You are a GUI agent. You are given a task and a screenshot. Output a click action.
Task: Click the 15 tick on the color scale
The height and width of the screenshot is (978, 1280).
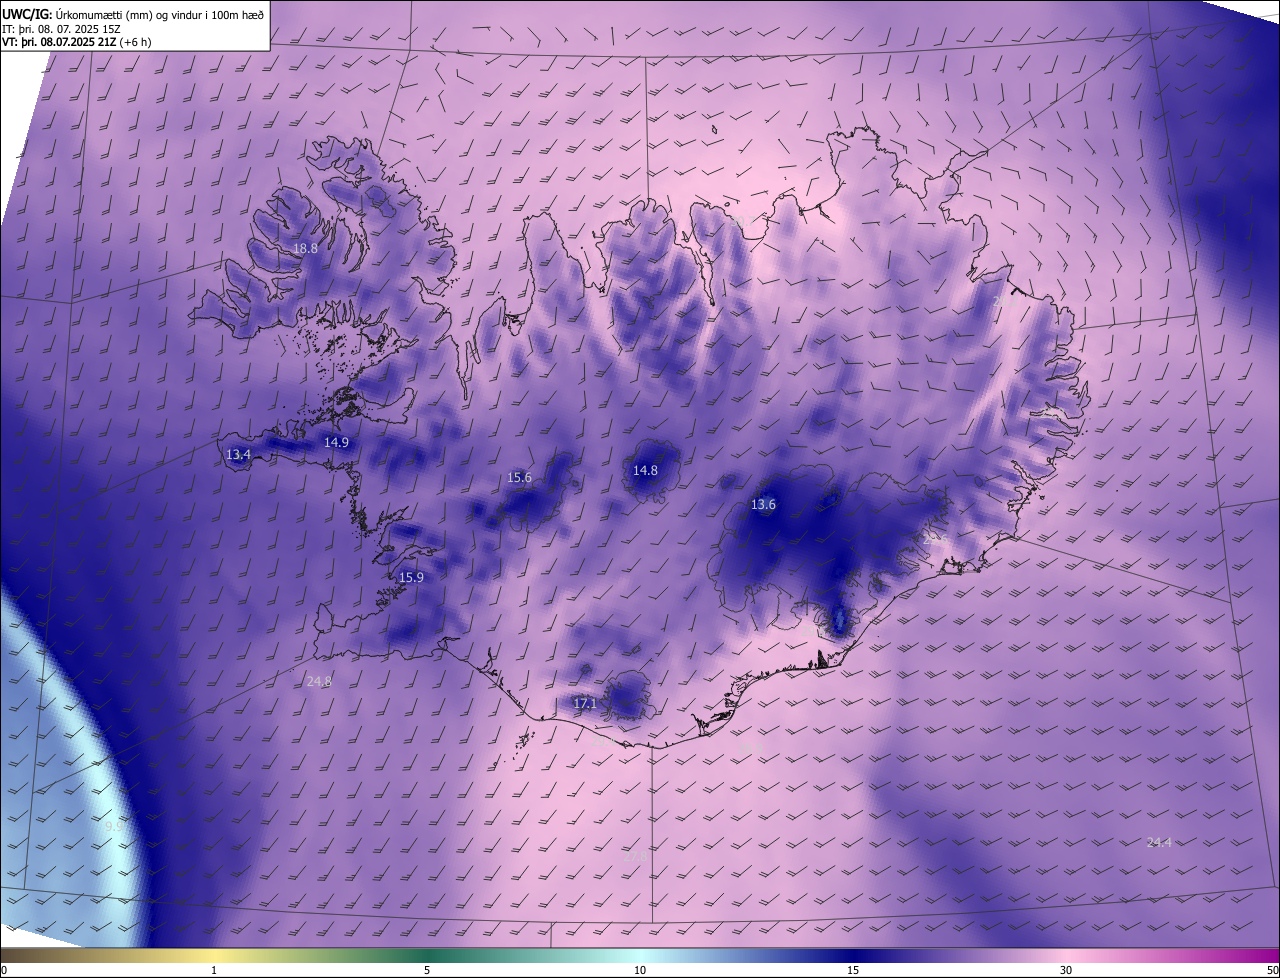(853, 970)
